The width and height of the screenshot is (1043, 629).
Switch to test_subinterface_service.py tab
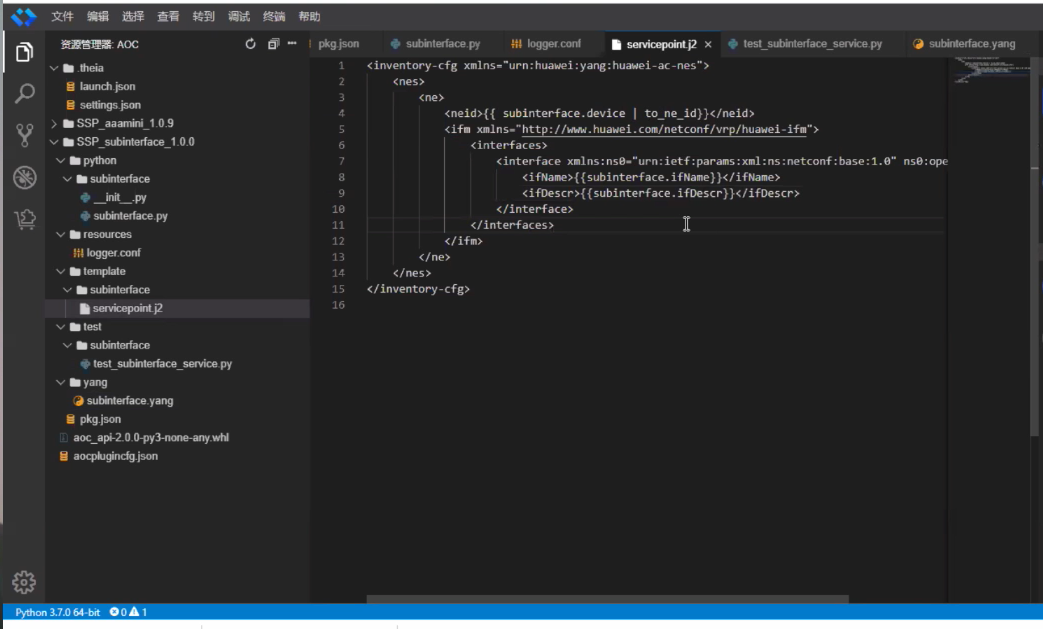coord(812,44)
